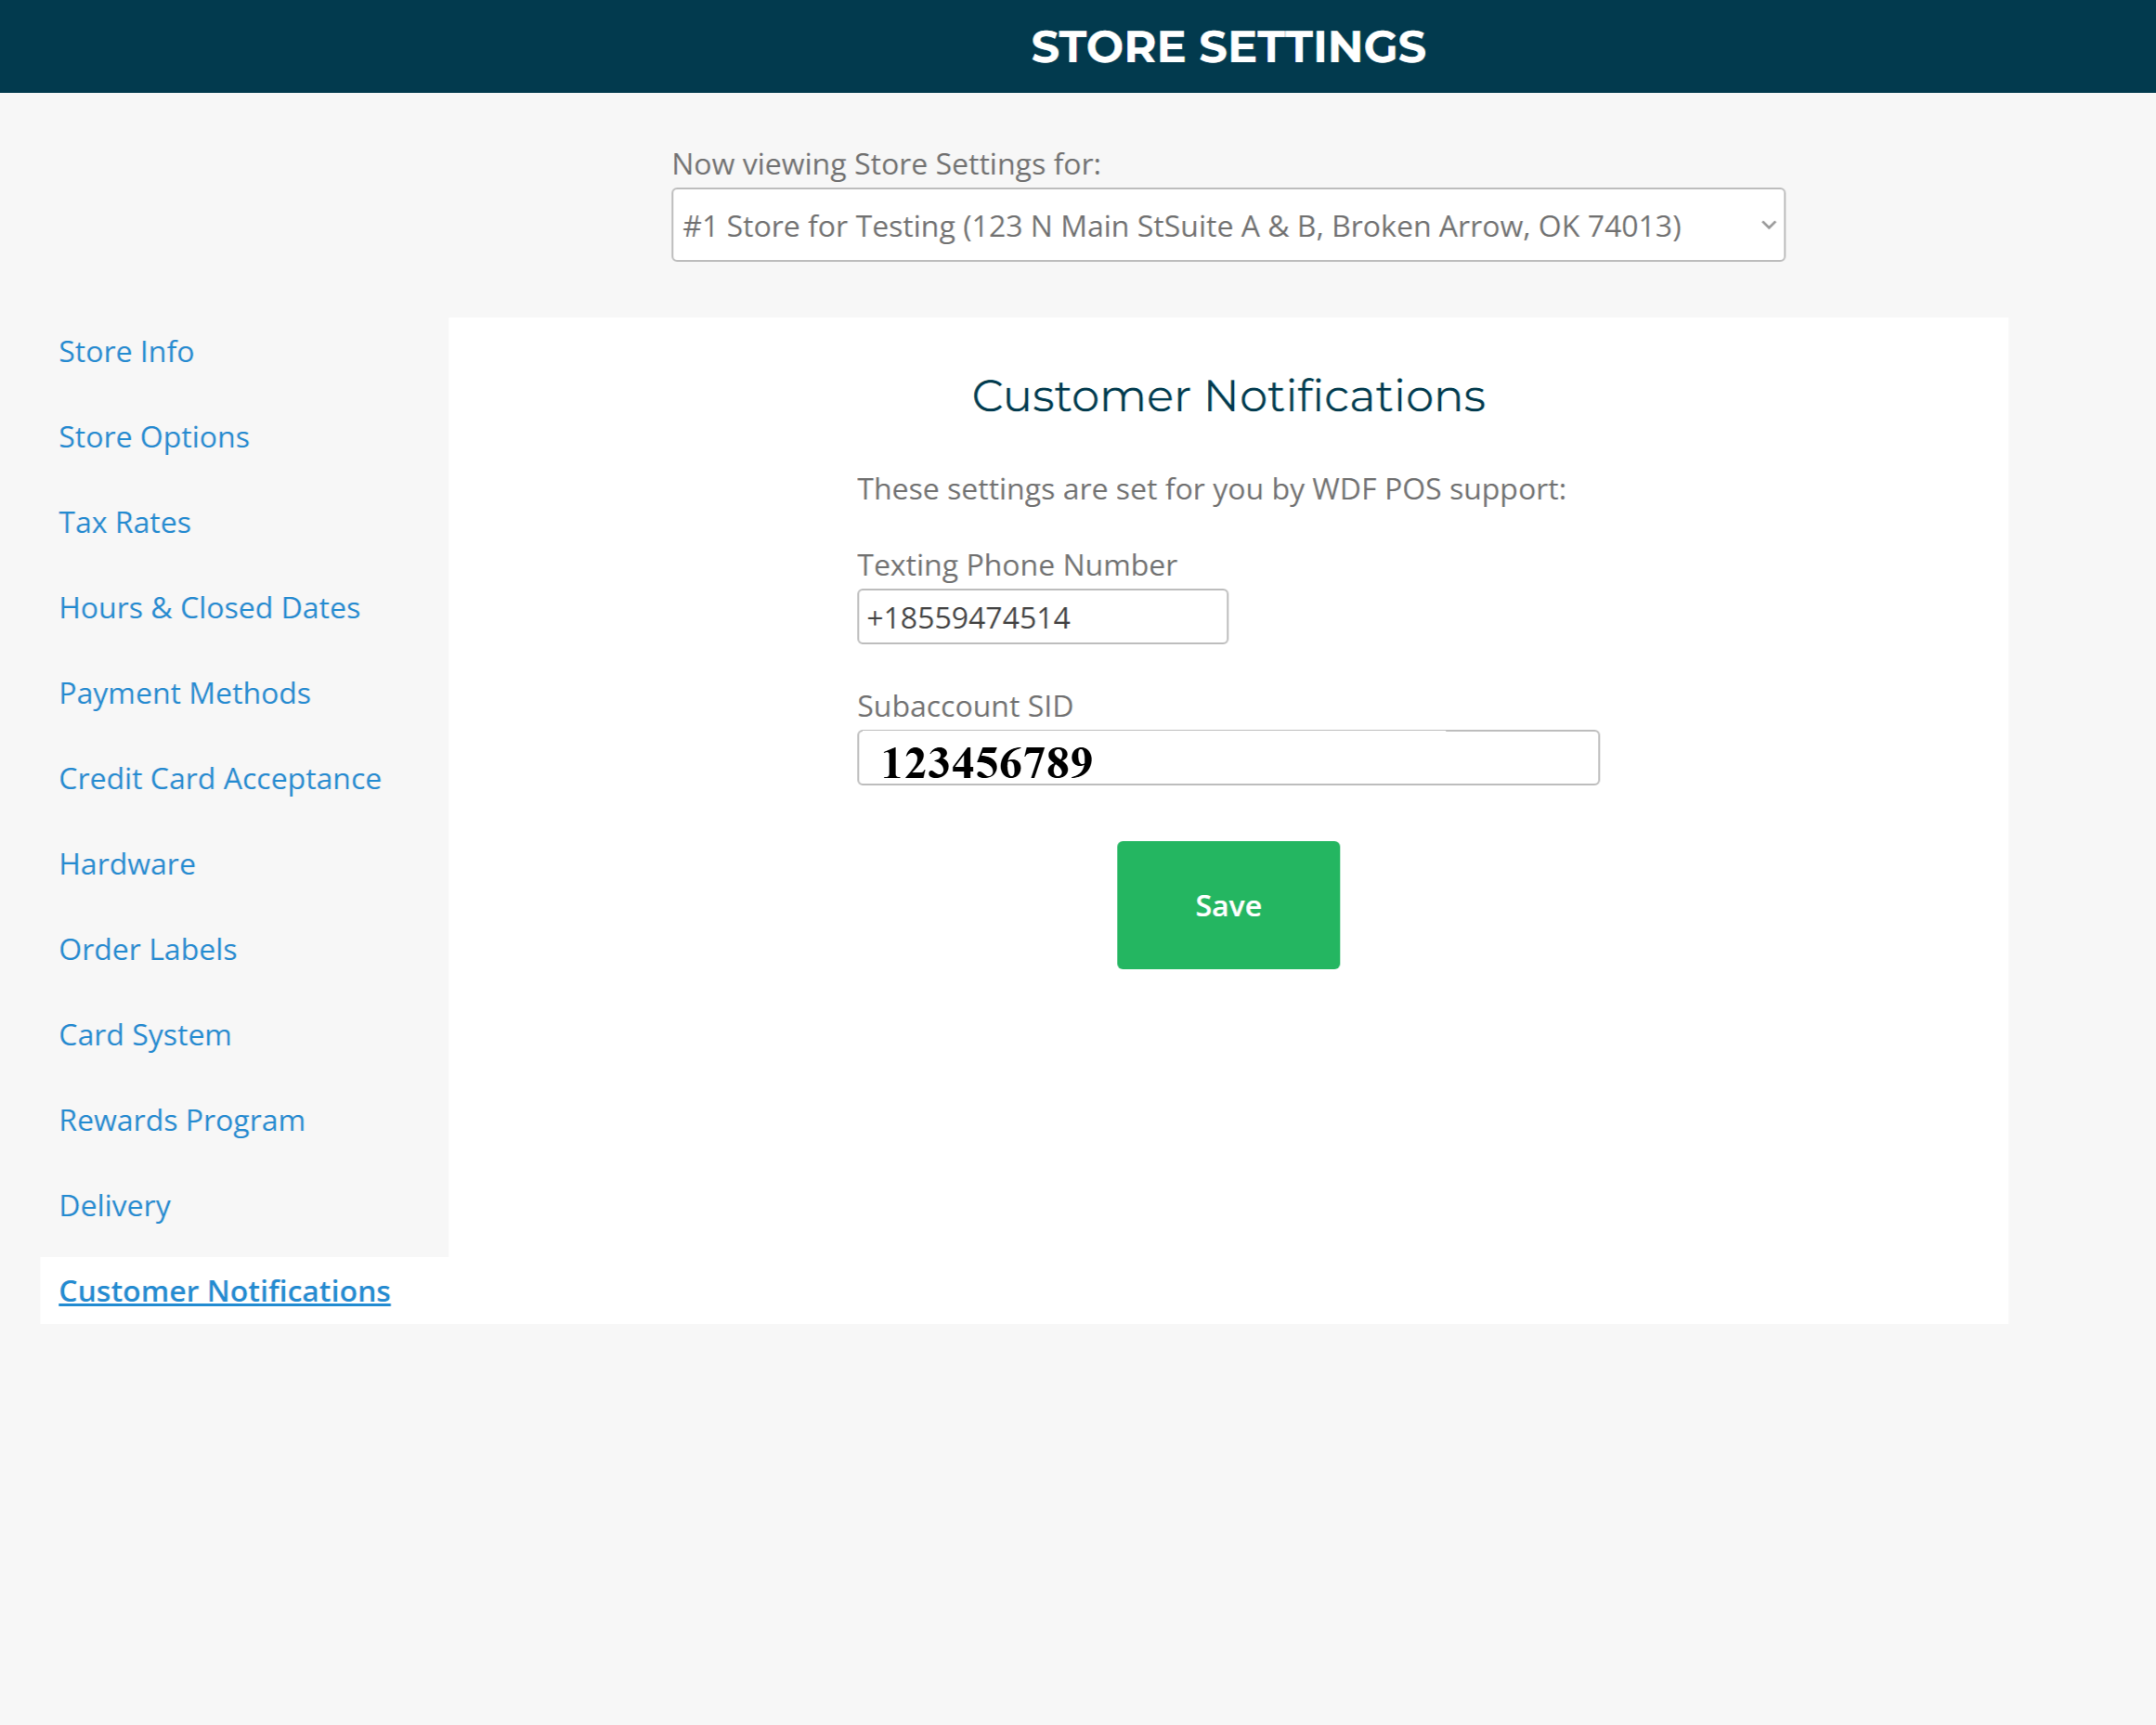Click the Store Settings header title

click(x=1227, y=47)
